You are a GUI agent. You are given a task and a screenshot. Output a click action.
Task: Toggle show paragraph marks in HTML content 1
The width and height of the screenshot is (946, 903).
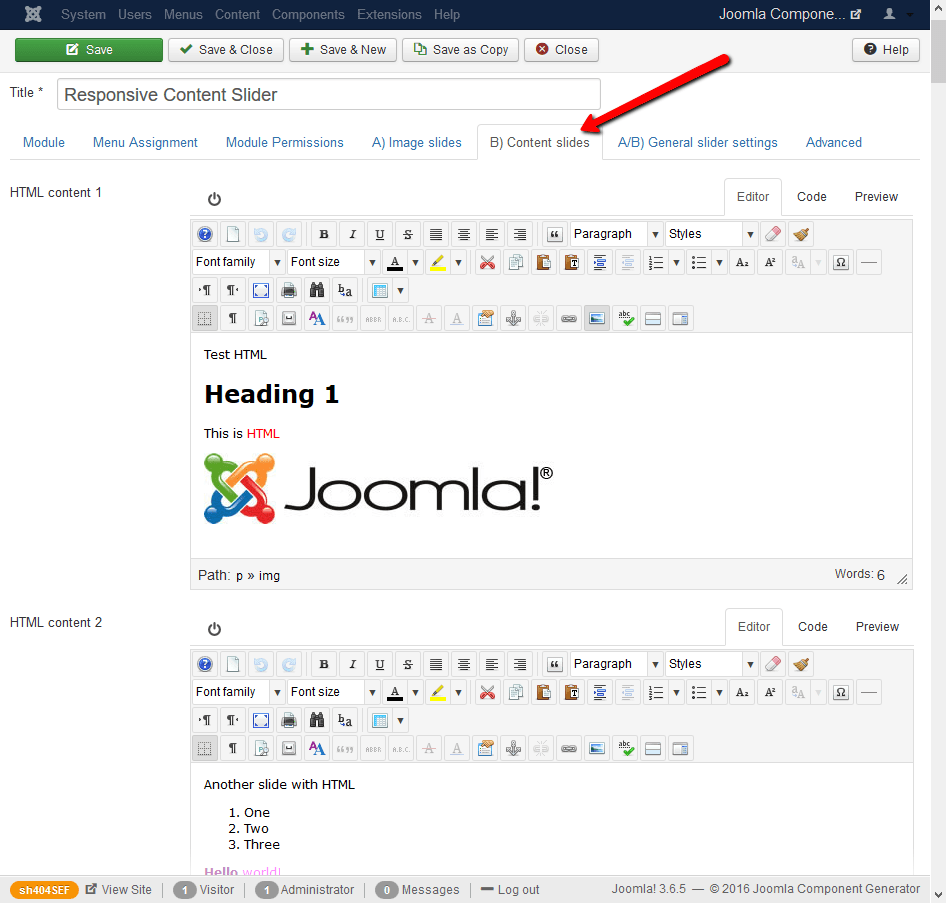(233, 318)
